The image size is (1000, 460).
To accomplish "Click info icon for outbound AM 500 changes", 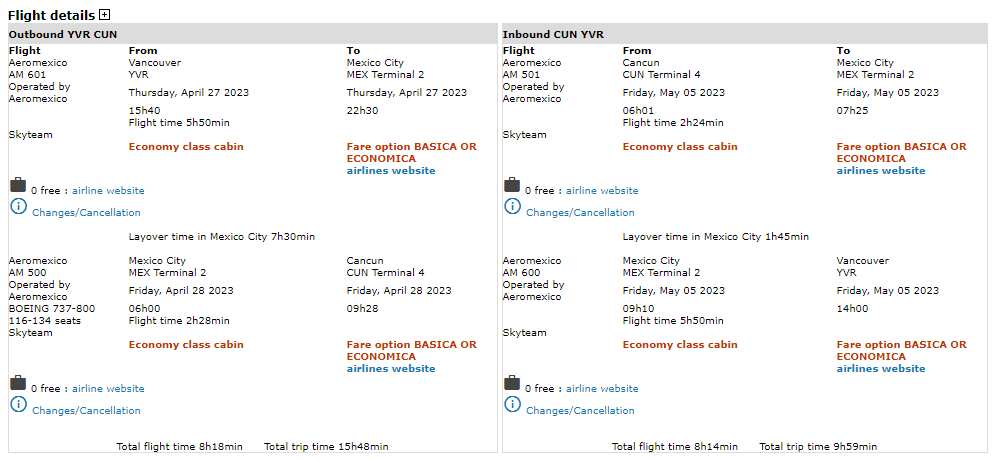I will click(18, 404).
